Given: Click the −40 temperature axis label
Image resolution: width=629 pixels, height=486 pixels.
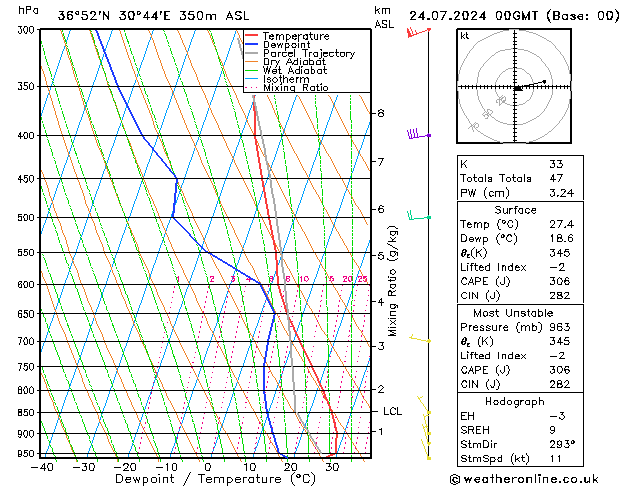Looking at the screenshot, I should point(42,467).
